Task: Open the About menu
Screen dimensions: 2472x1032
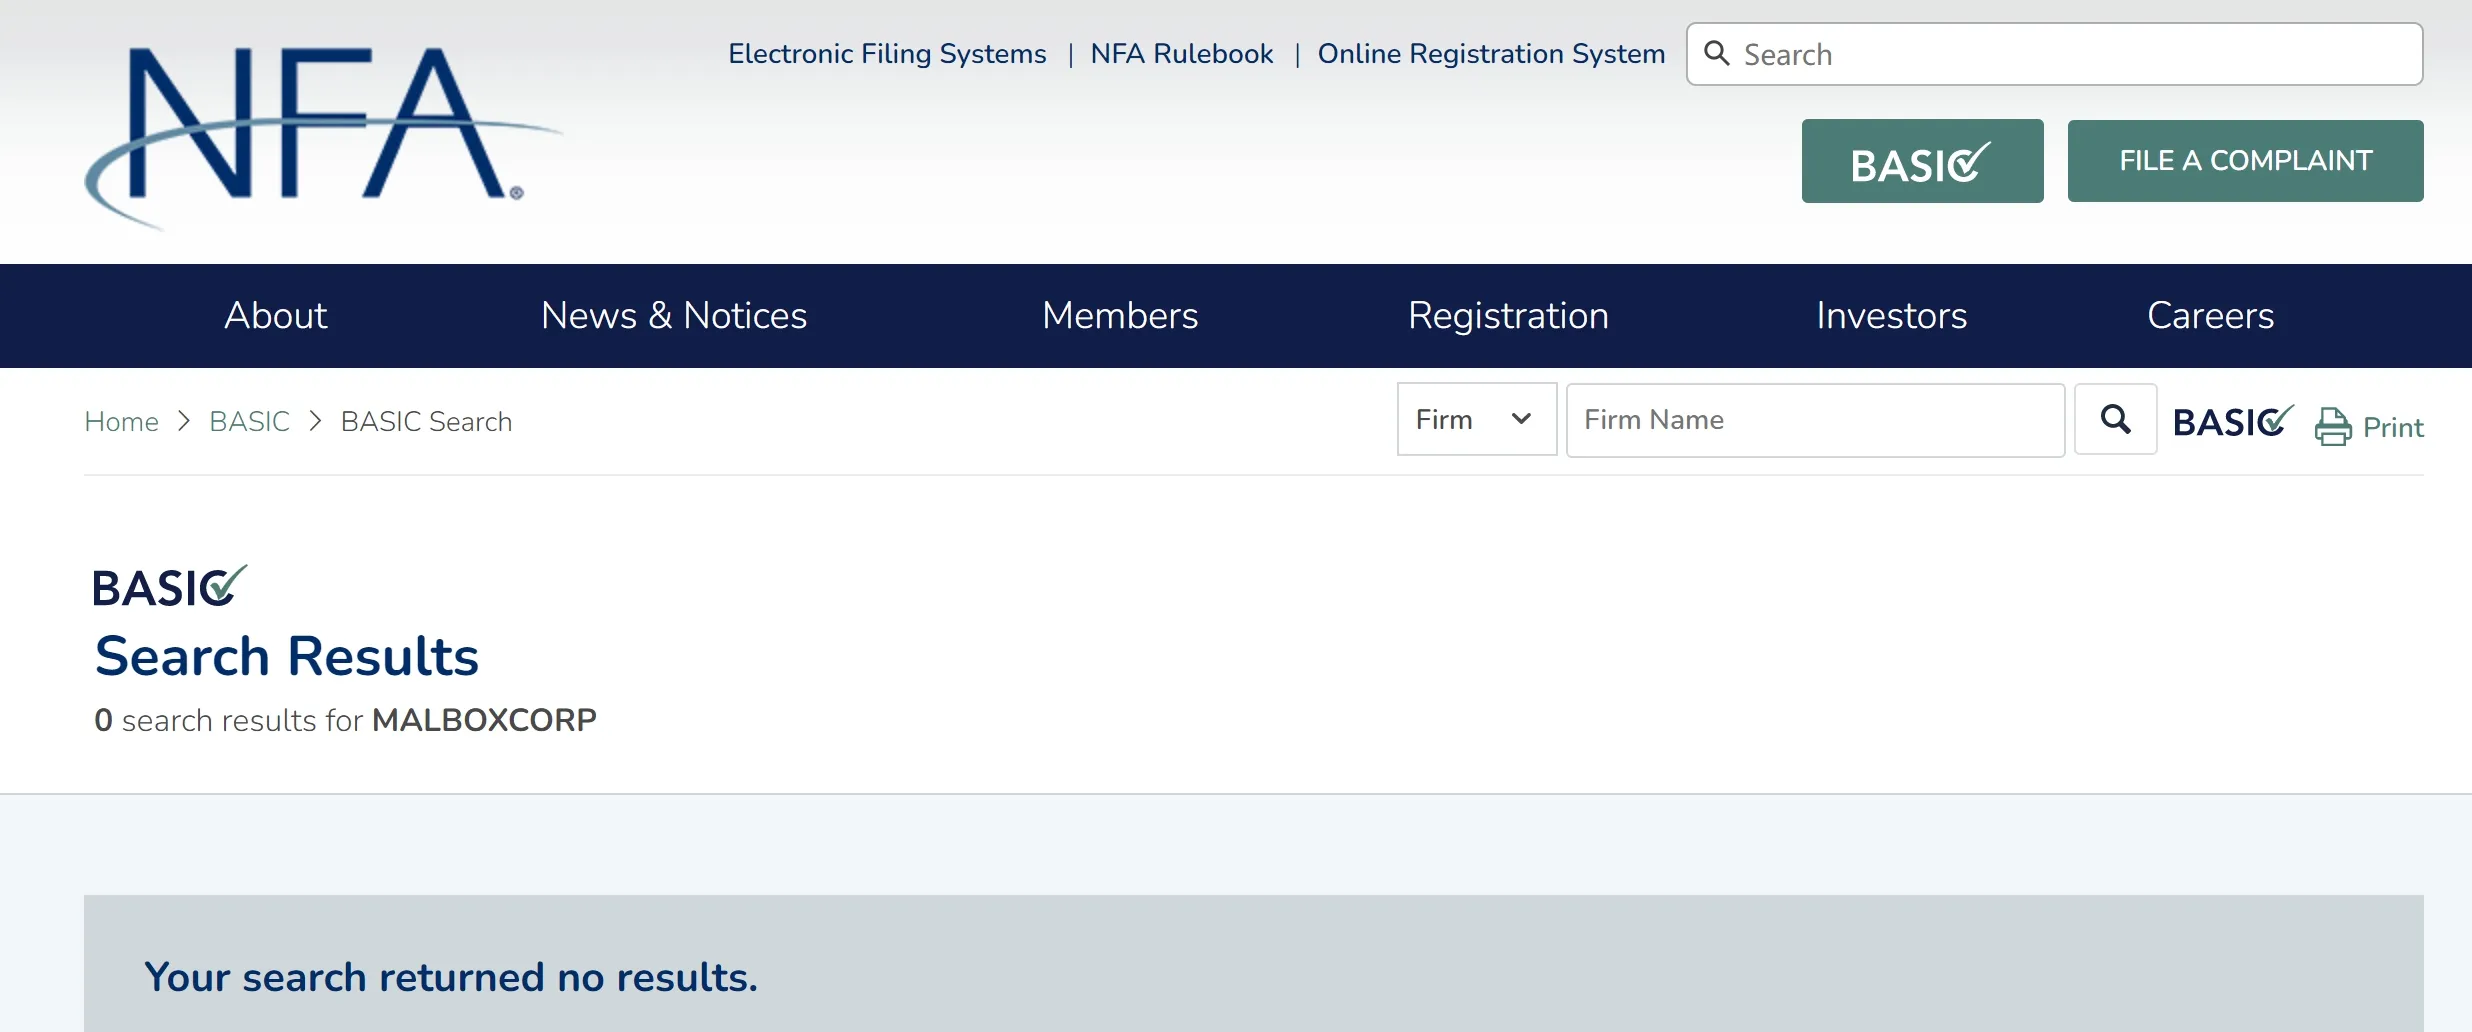Action: pos(276,316)
